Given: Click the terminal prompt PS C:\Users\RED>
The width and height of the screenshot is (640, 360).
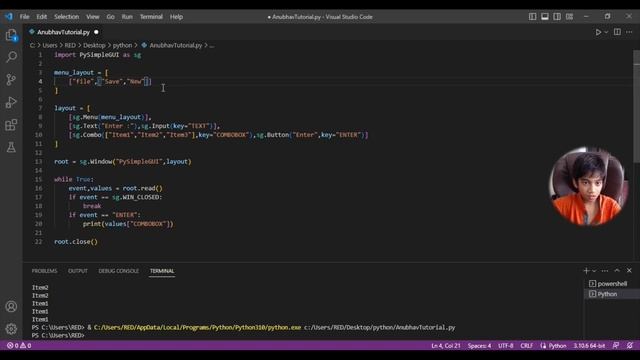Looking at the screenshot, I should click(x=58, y=336).
